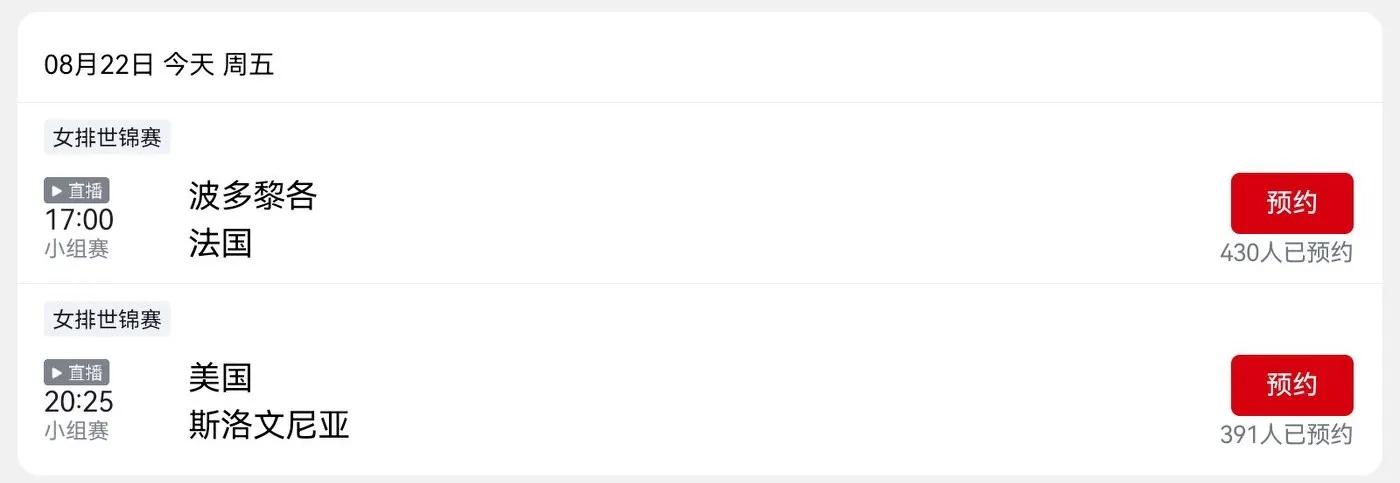The width and height of the screenshot is (1400, 483).
Task: Open the second 女排世锦赛 tag
Action: coord(107,320)
